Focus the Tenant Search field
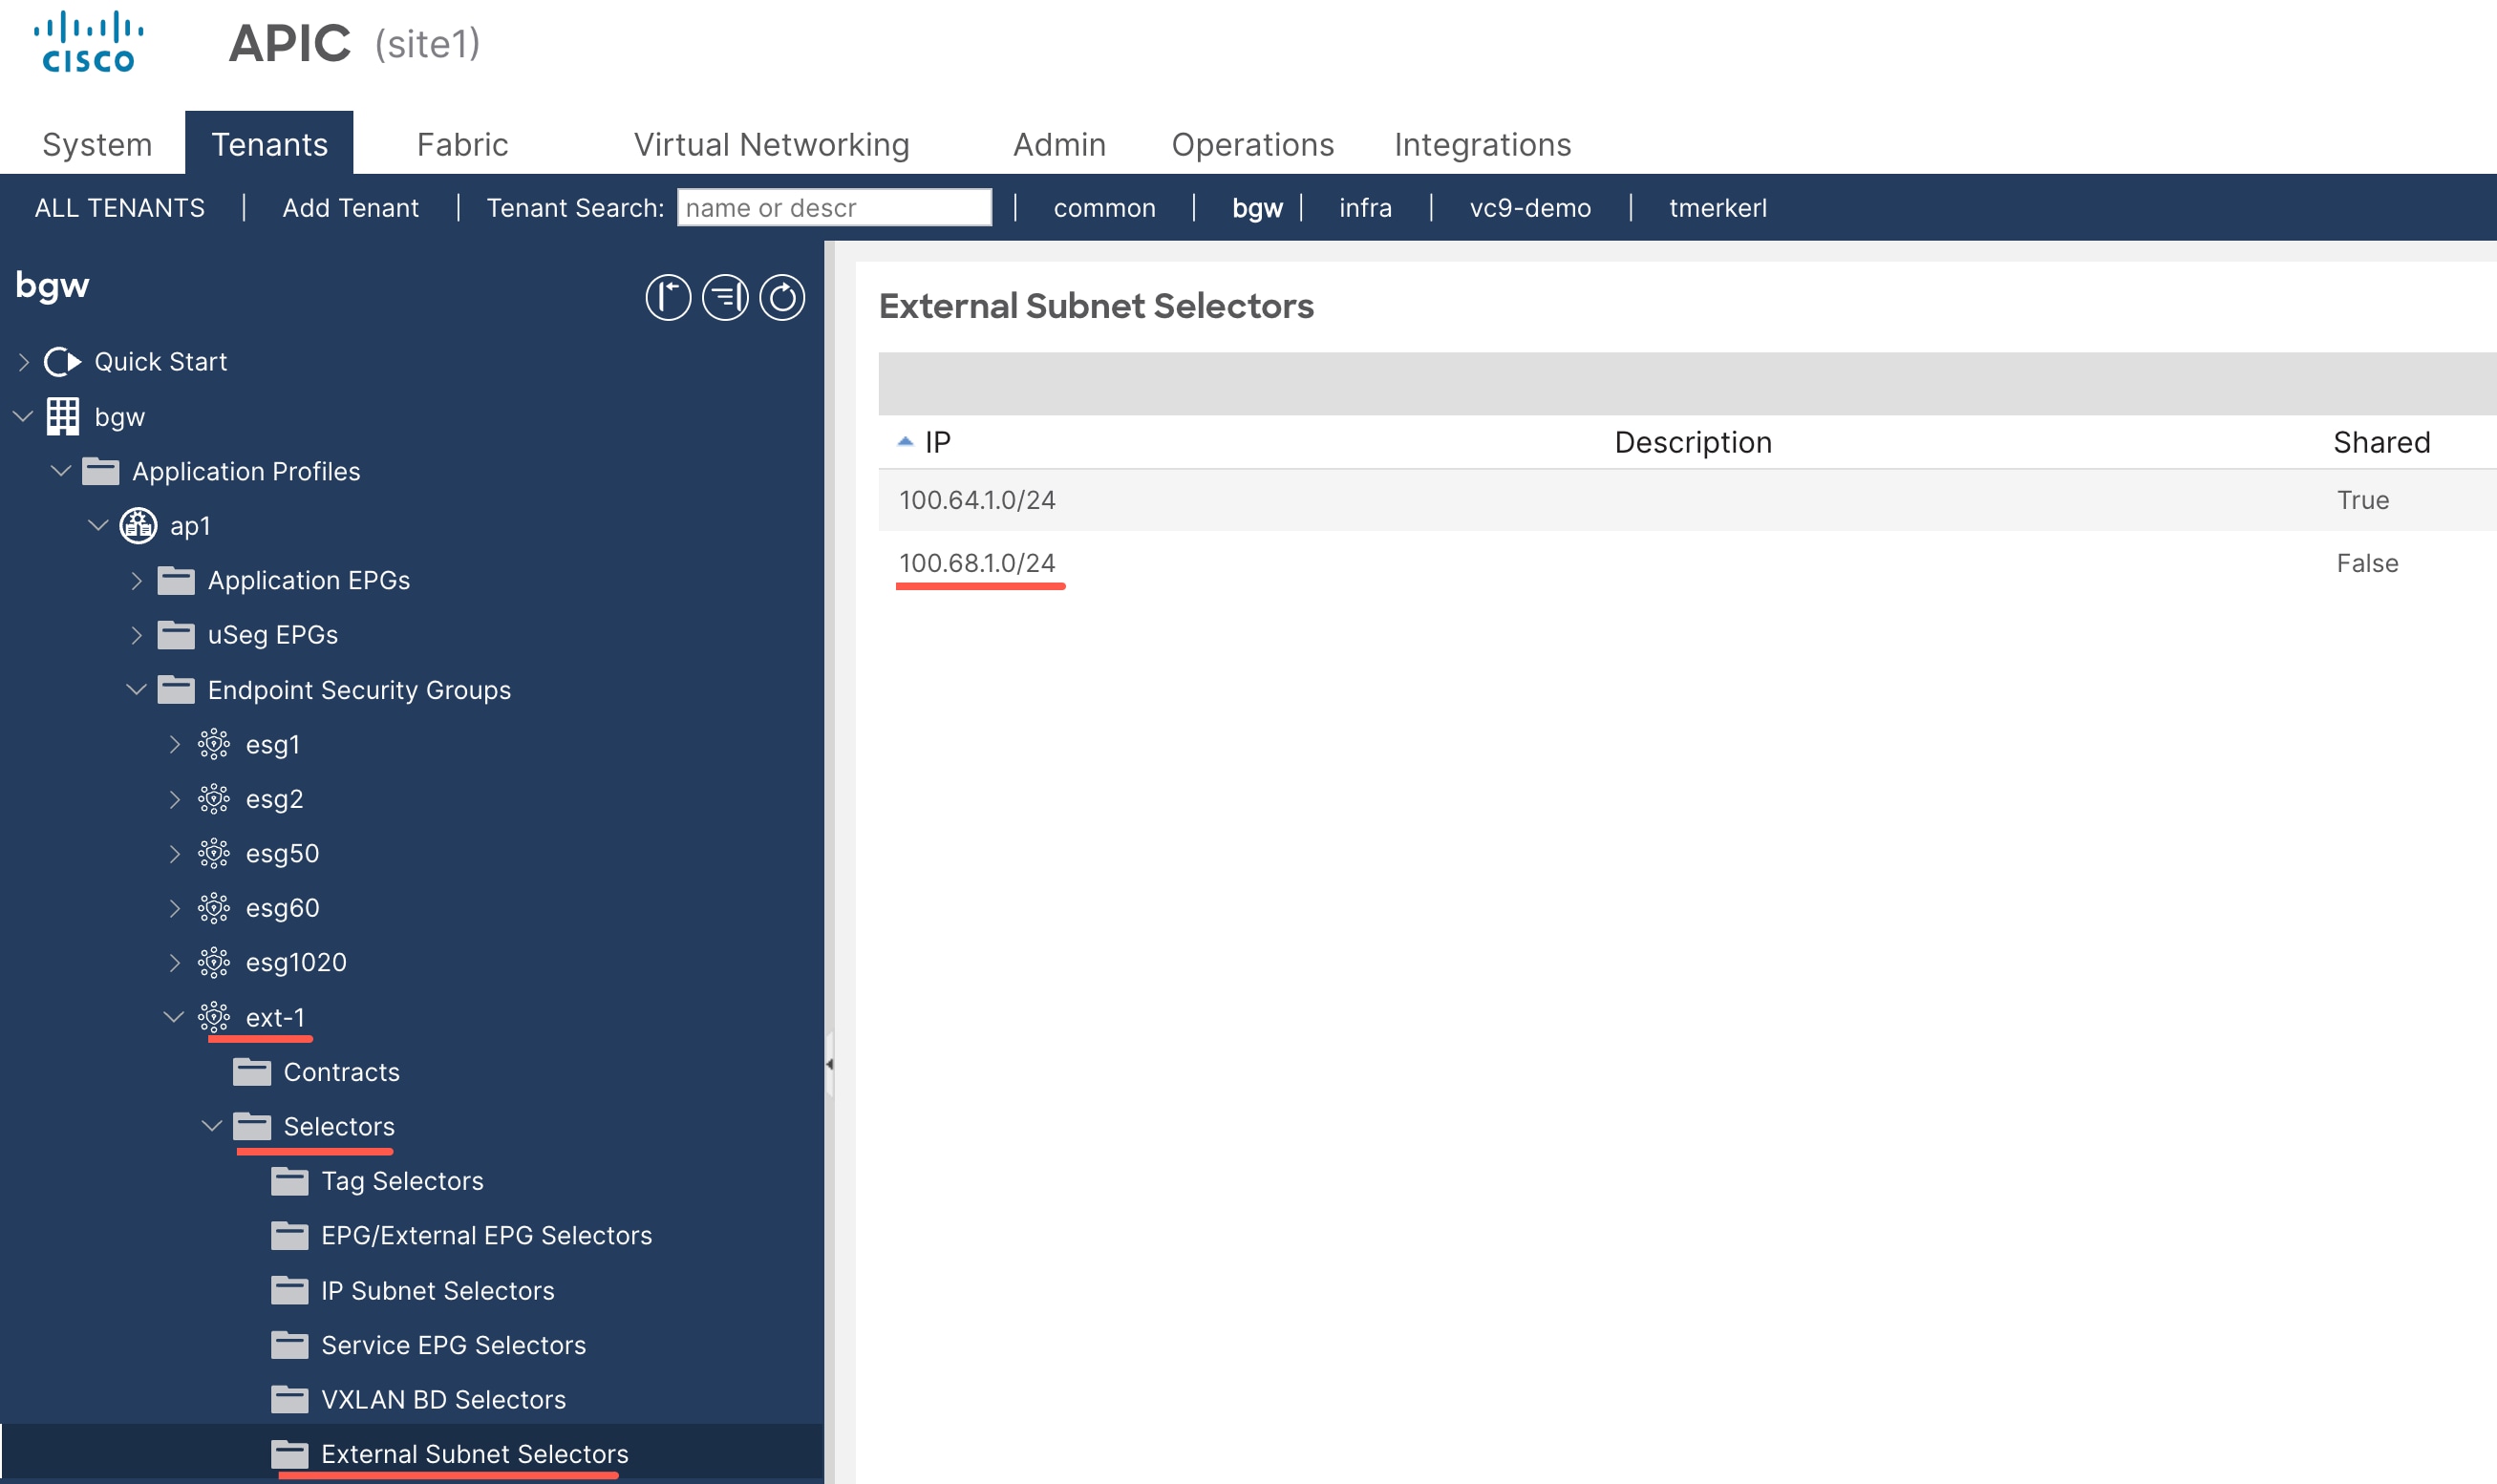The image size is (2497, 1484). pyautogui.click(x=834, y=208)
